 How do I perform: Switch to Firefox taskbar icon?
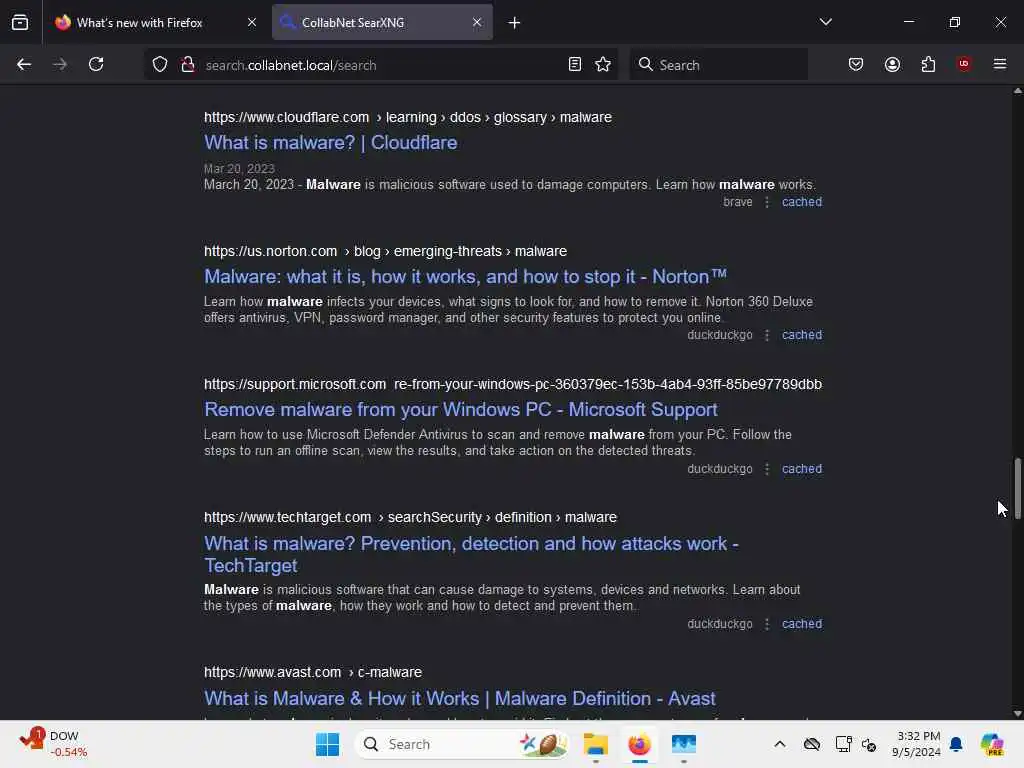(x=639, y=744)
